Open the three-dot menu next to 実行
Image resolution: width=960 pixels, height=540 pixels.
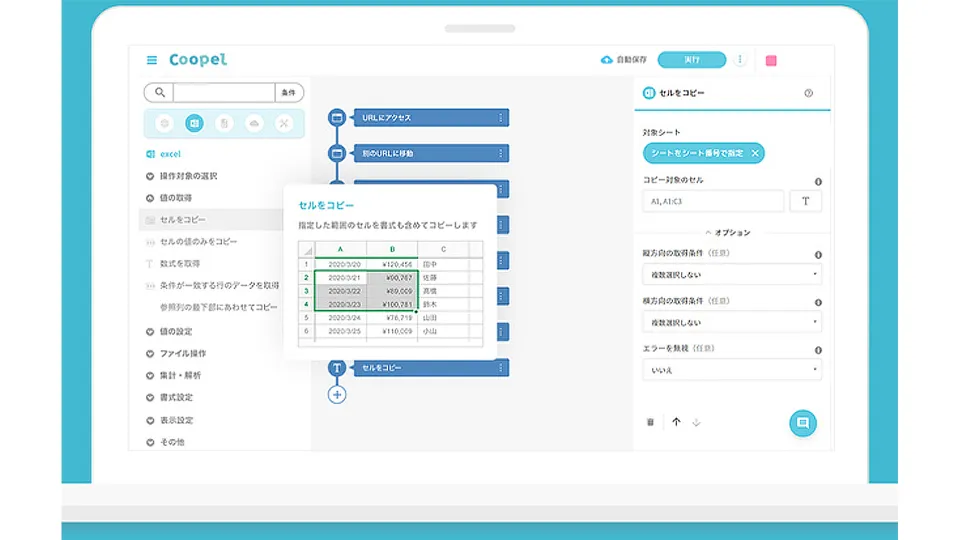pyautogui.click(x=740, y=60)
